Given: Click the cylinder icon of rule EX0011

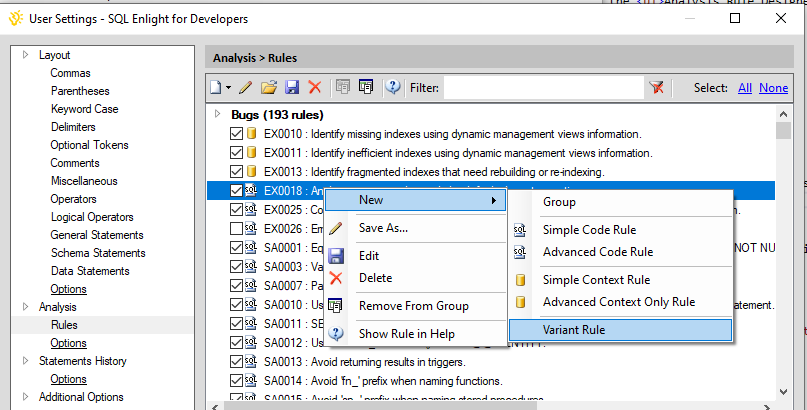Looking at the screenshot, I should [251, 152].
